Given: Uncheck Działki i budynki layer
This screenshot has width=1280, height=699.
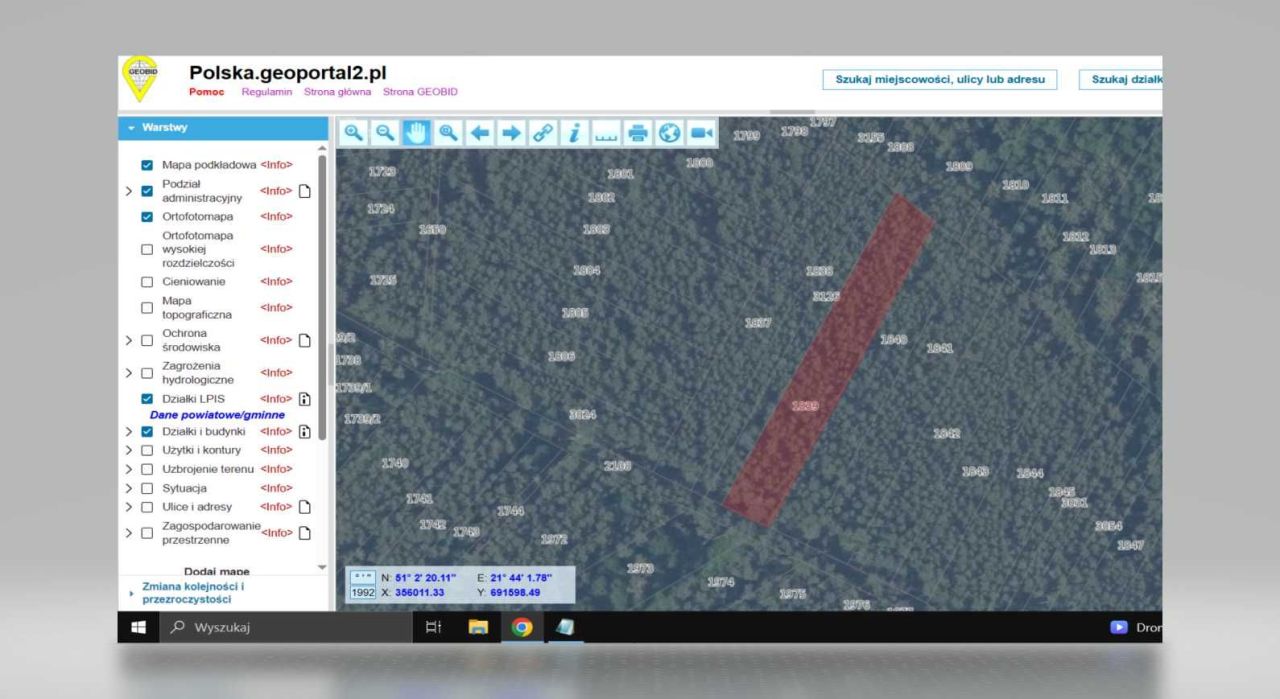Looking at the screenshot, I should click(x=148, y=432).
